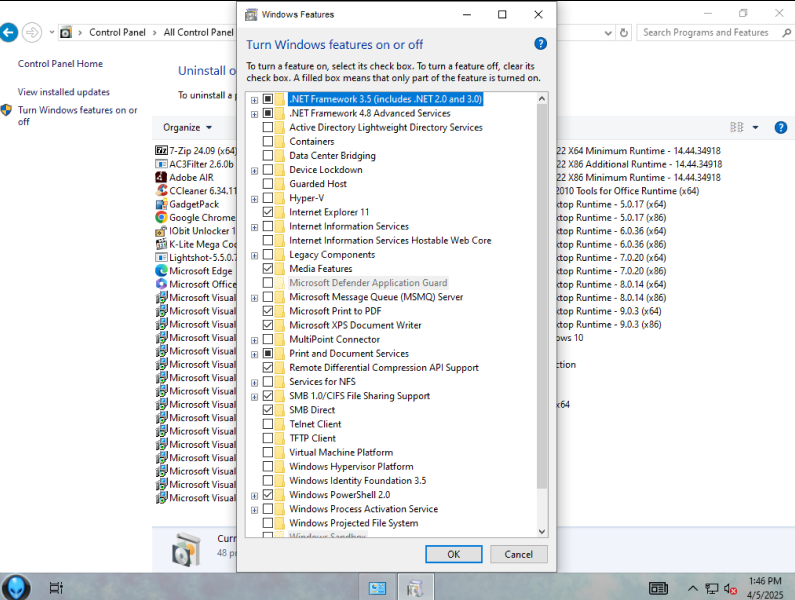Select the AC3Filter program icon
Viewport: 795px width, 600px height.
click(161, 164)
